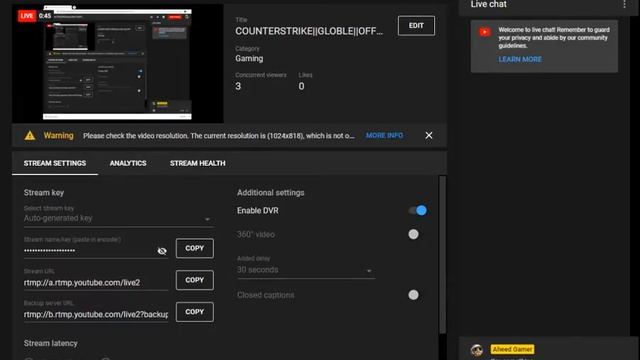This screenshot has height=360, width=640.
Task: Copy the Backup server URL
Action: tap(195, 312)
